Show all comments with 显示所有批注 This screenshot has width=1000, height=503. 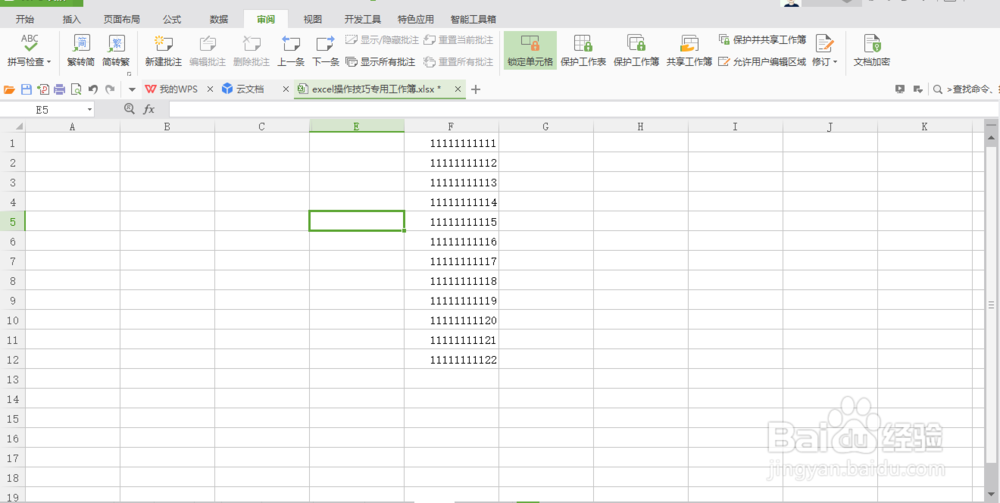[381, 62]
